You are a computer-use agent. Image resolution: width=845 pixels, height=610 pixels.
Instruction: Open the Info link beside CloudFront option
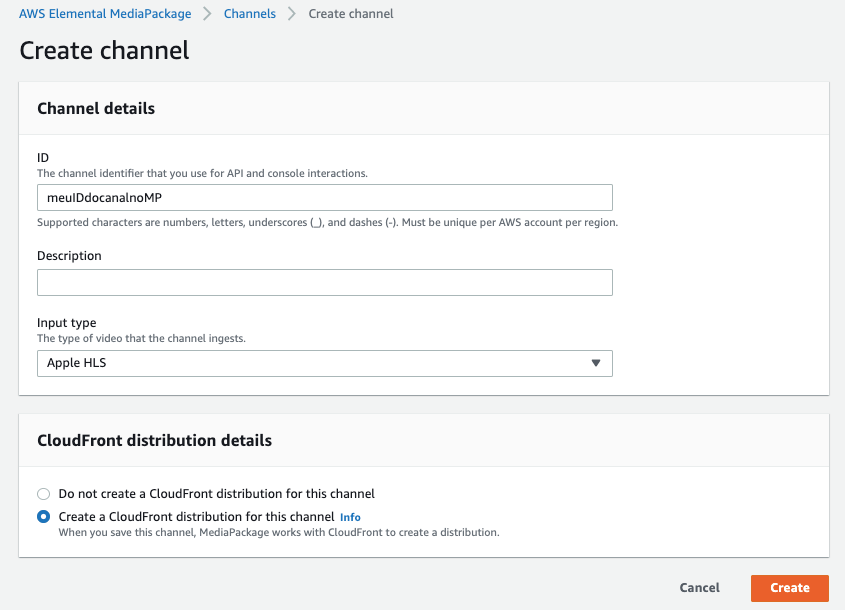[x=350, y=517]
